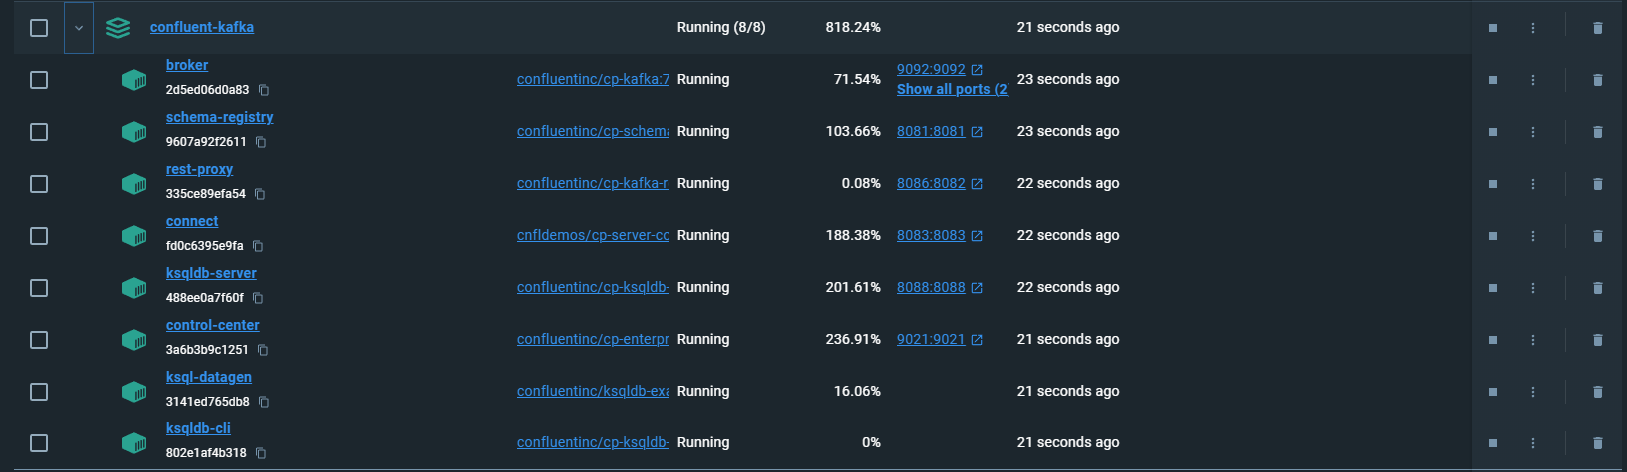The width and height of the screenshot is (1627, 472).
Task: Open more actions for connect container
Action: 1532,236
